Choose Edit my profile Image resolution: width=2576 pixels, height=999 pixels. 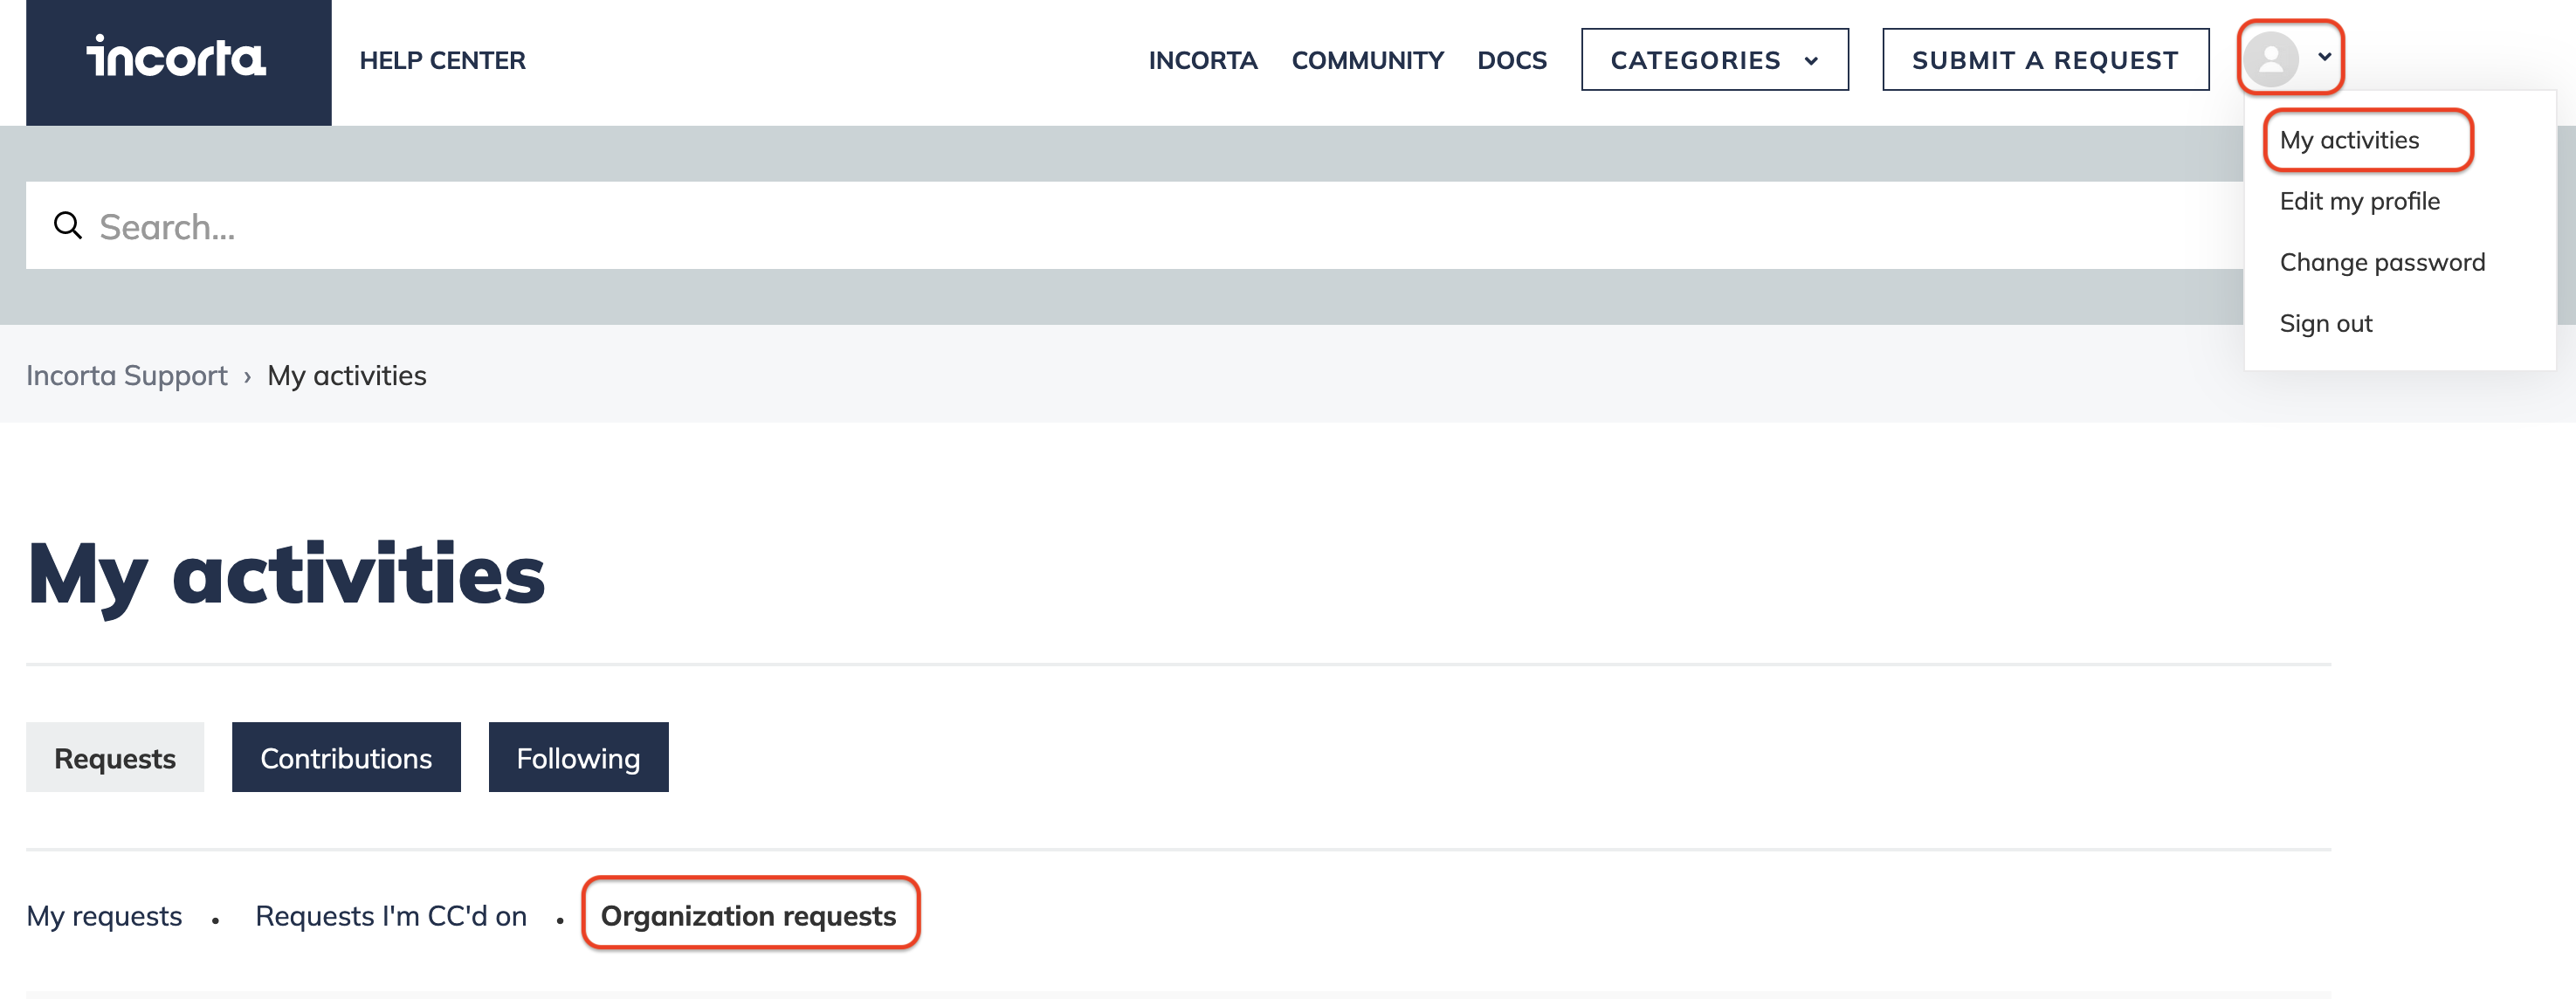click(2359, 201)
